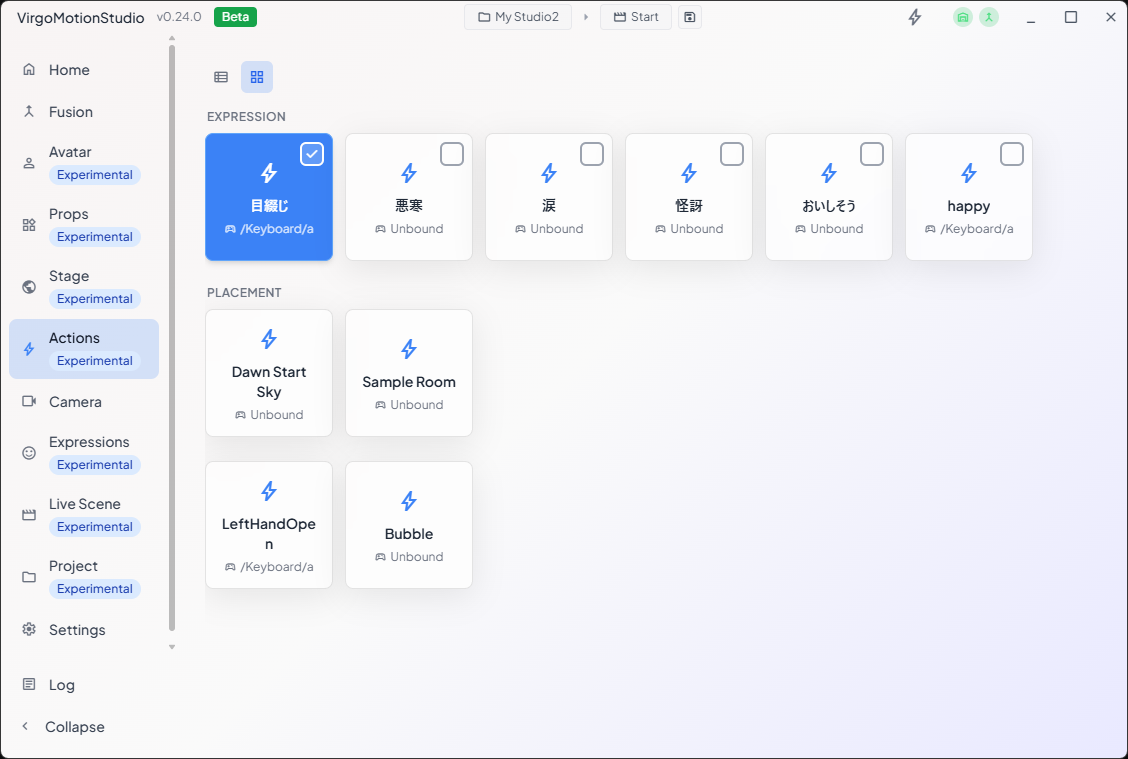Screen dimensions: 1128x759
Task: Click the Experimental badge under Project
Action: (x=95, y=588)
